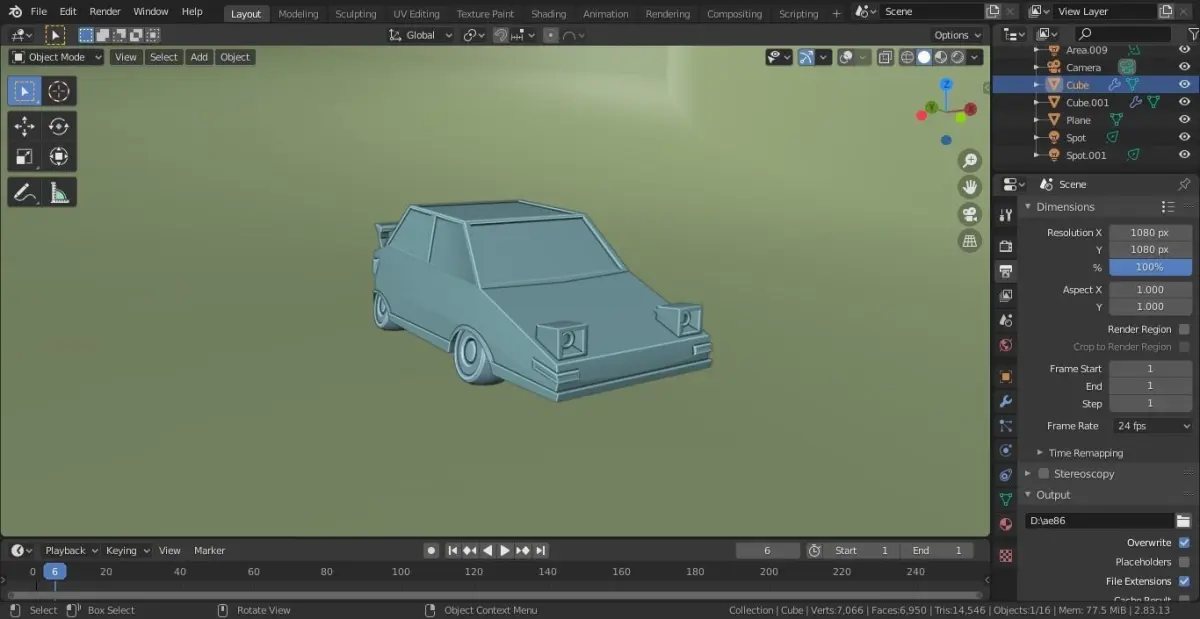Viewport: 1200px width, 619px height.
Task: Switch perspective/orthographic grid icon
Action: pos(969,241)
